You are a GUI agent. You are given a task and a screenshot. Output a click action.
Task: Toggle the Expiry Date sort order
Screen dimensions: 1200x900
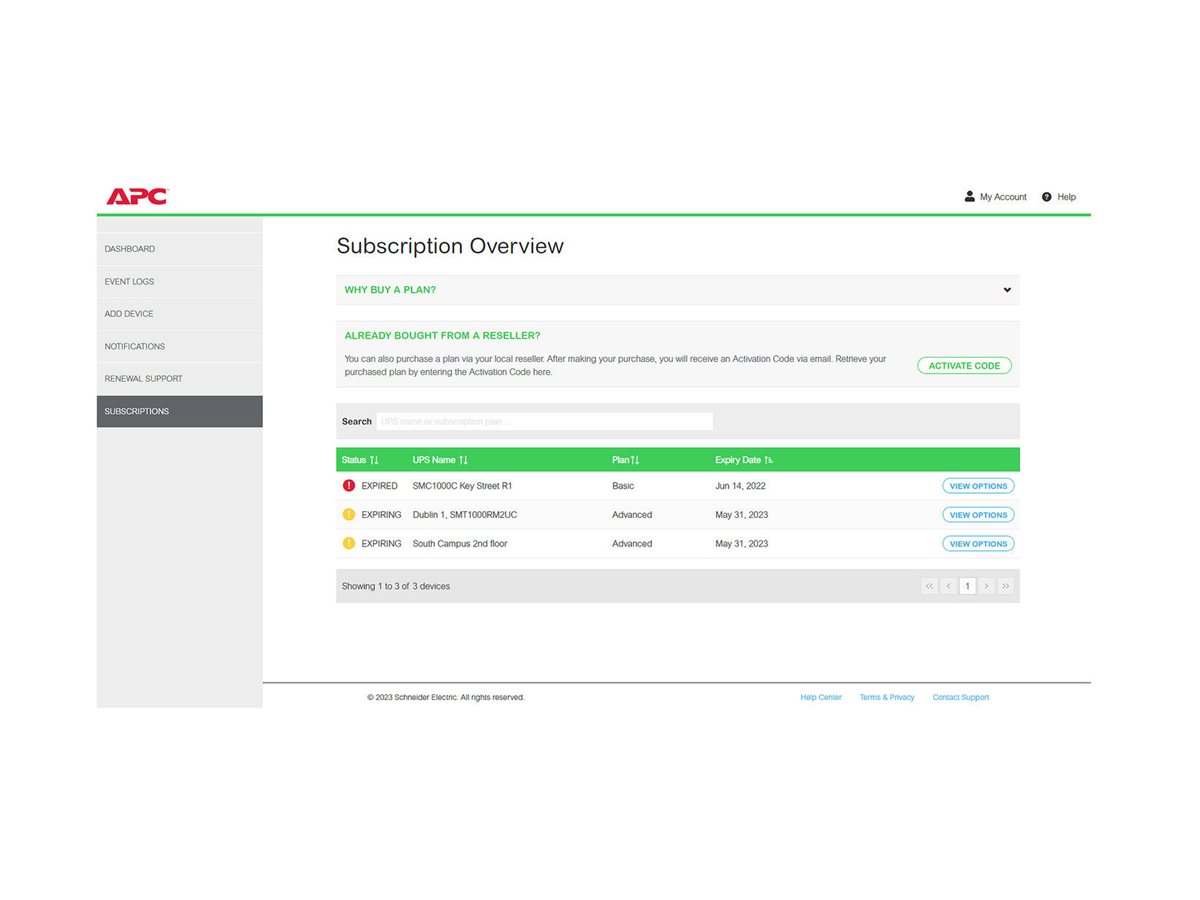[769, 459]
